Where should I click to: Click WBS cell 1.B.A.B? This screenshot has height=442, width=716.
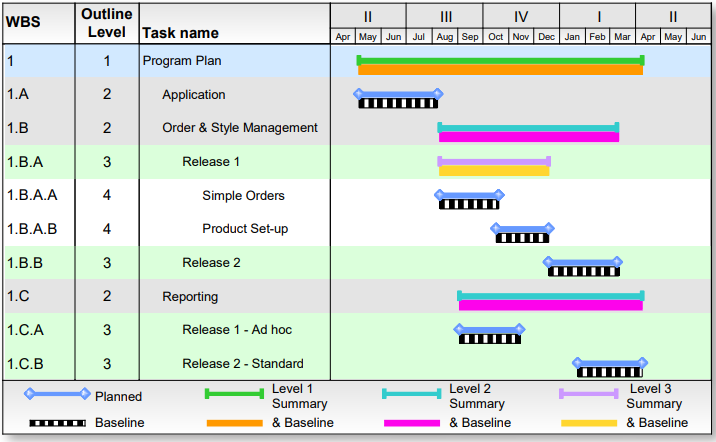tap(32, 229)
